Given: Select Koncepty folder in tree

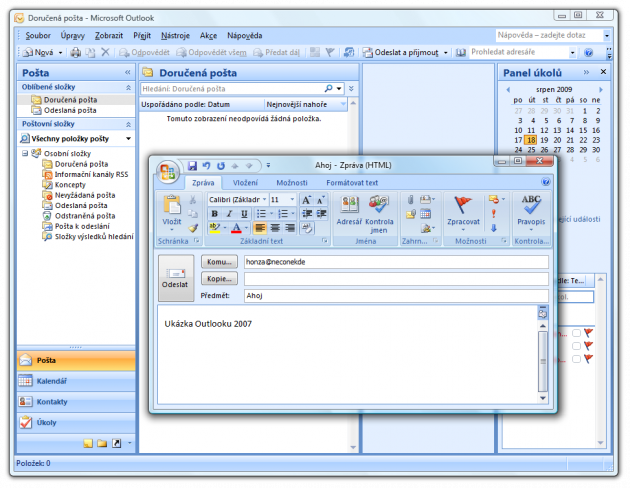Looking at the screenshot, I should (x=70, y=185).
